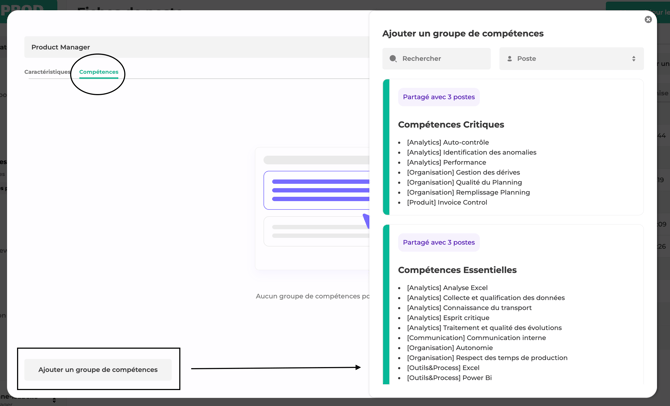Click the '[Analytics] Analyse Excel' skill item
Screen dimensions: 670x406
[447, 288]
